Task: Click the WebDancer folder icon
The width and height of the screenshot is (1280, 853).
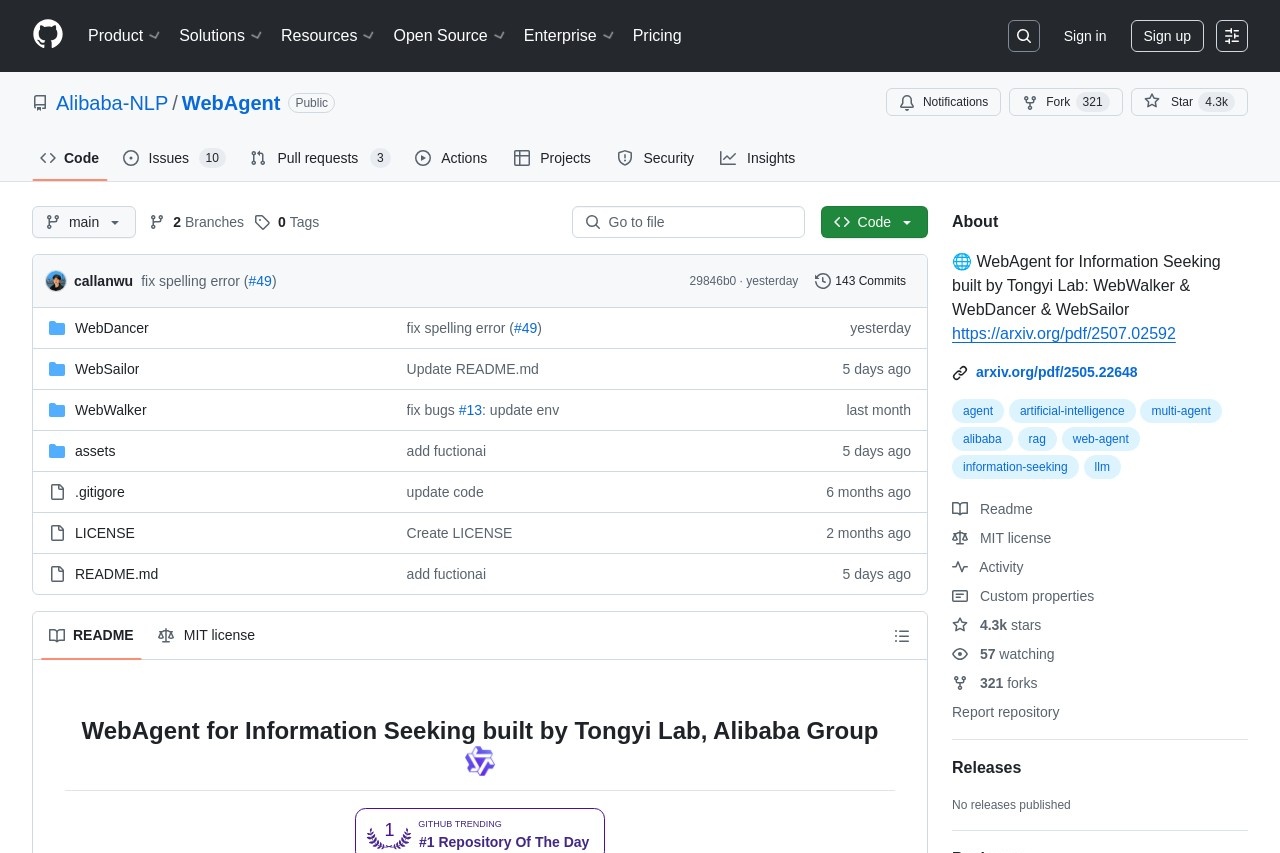Action: click(x=57, y=328)
